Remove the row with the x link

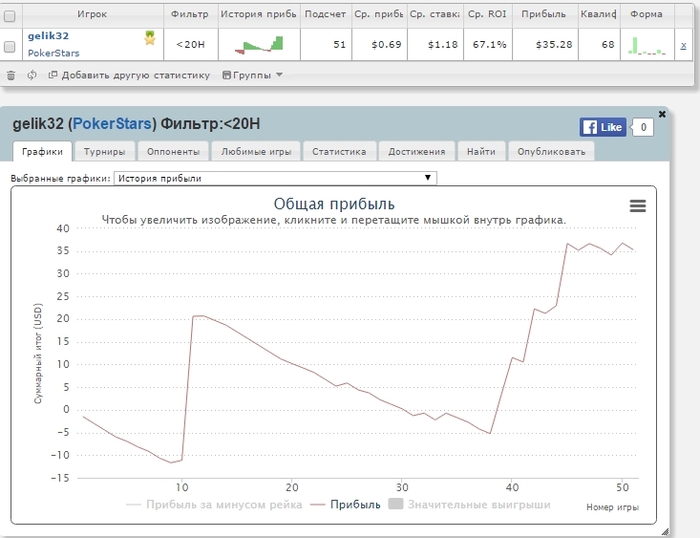click(x=683, y=45)
